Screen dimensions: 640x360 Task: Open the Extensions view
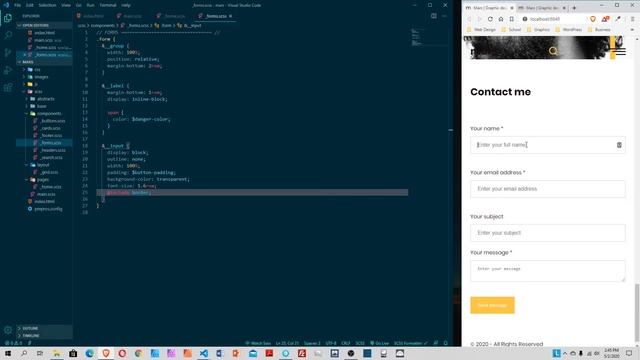(8, 87)
